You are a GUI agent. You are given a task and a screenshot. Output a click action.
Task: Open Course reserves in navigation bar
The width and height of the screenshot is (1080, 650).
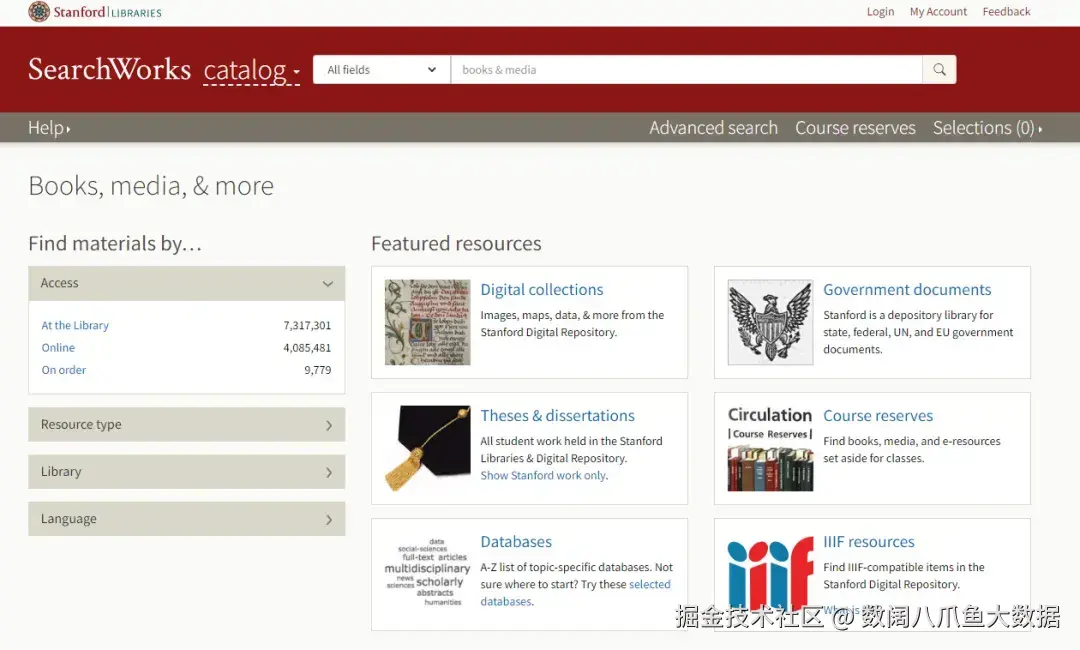pos(855,128)
